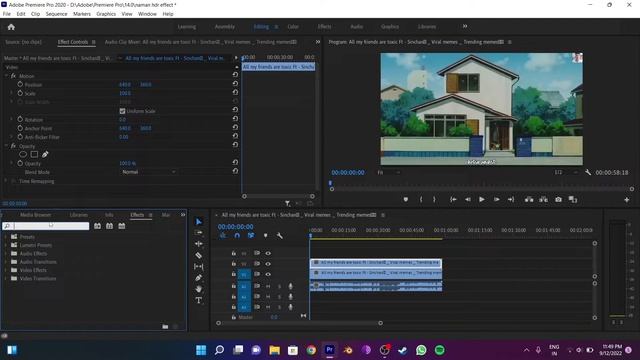Toggle the Uniform Scale checkbox
Screen dimensions: 640x360
click(122, 111)
